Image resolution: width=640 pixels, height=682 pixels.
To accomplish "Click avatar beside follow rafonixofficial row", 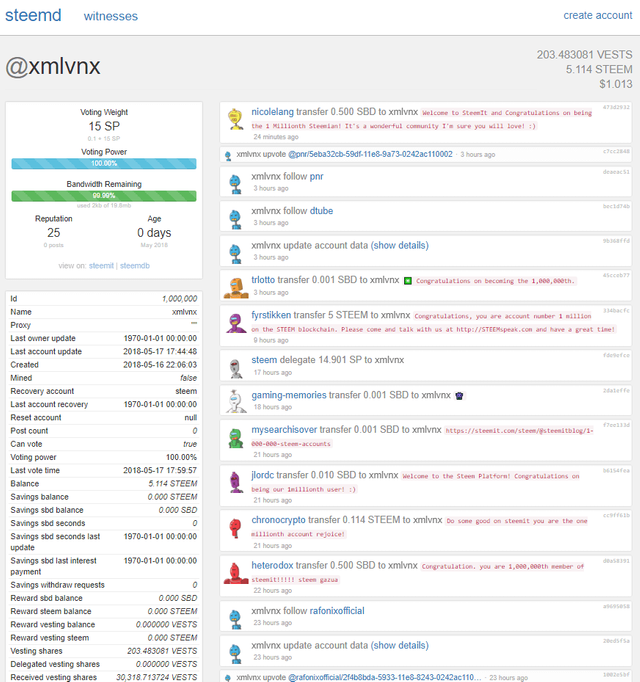I will pyautogui.click(x=235, y=619).
